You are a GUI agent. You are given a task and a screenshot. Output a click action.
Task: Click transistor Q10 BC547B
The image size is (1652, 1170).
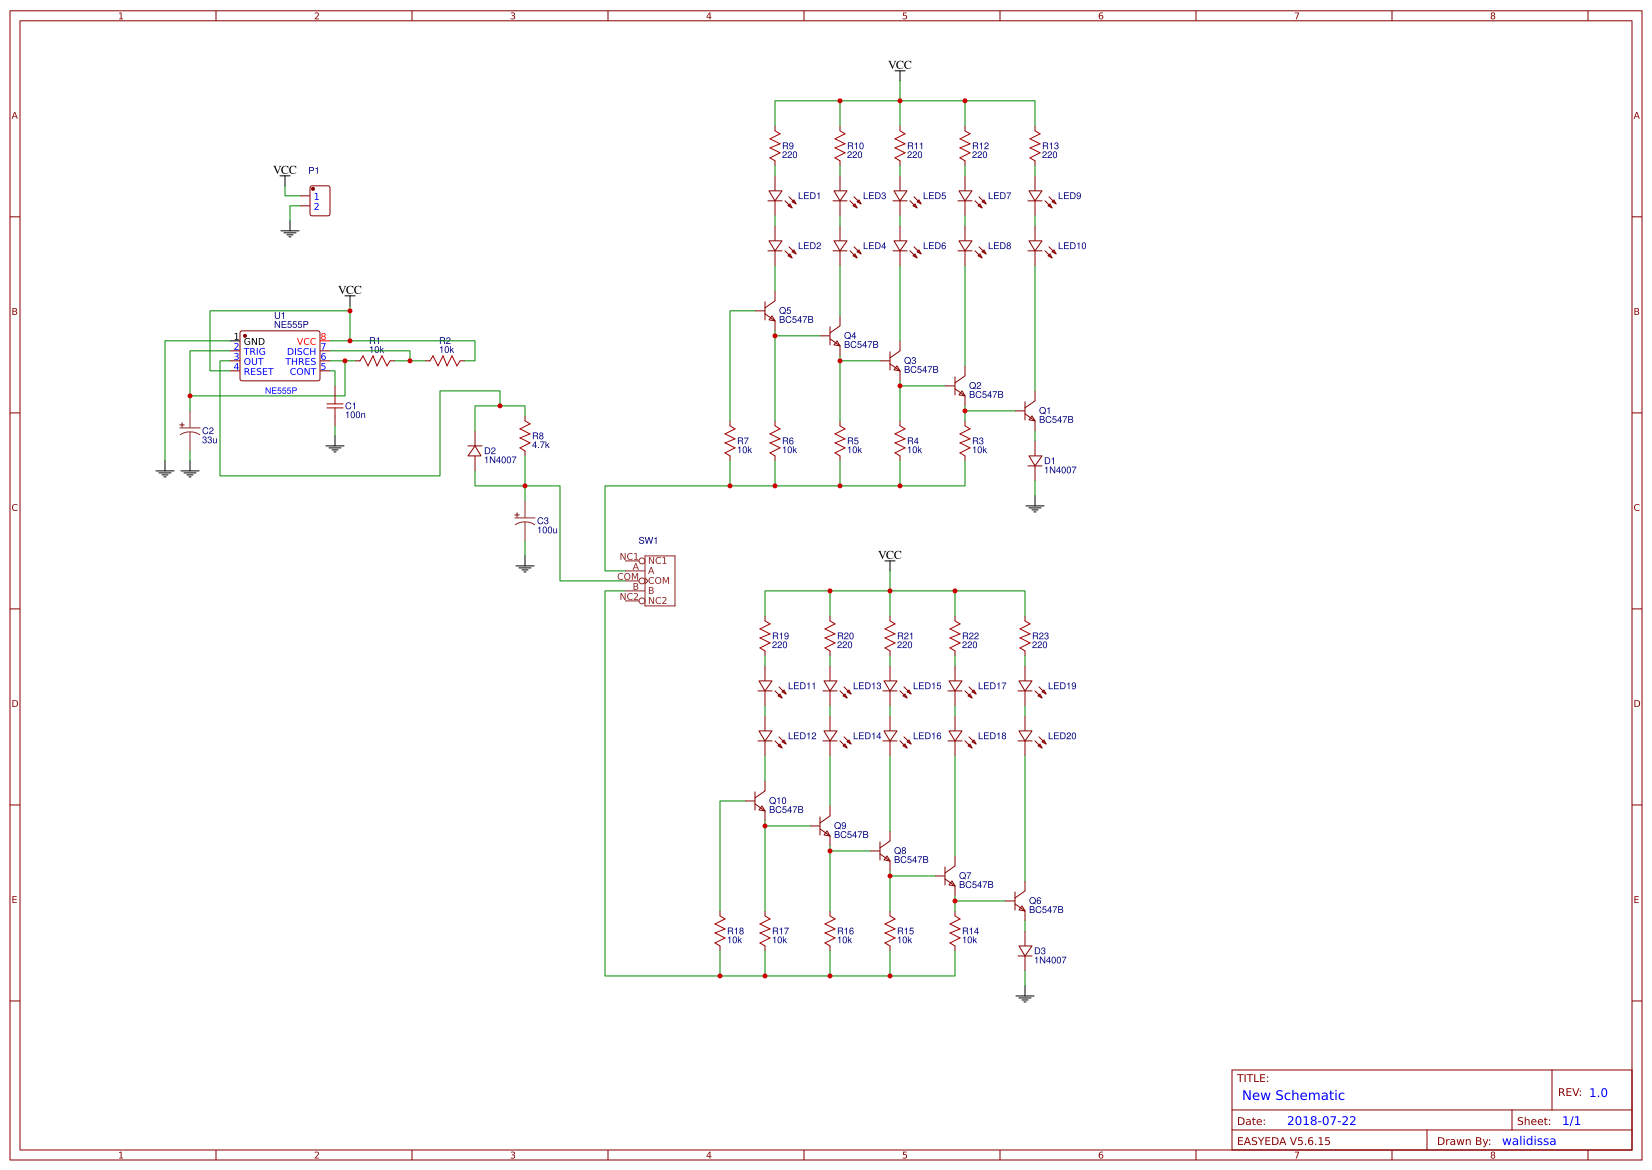click(x=760, y=802)
